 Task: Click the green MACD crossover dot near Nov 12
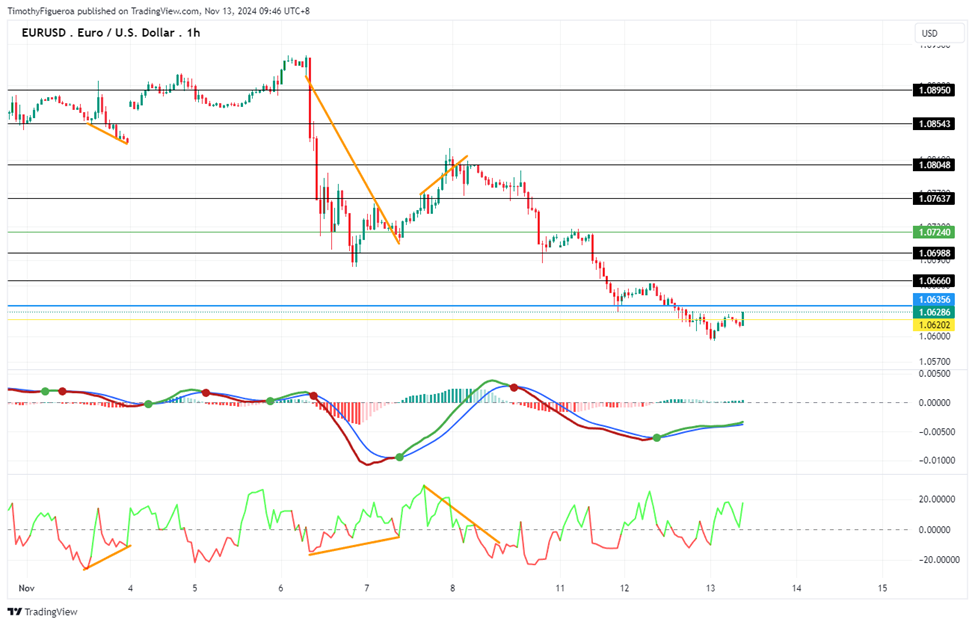(x=657, y=438)
